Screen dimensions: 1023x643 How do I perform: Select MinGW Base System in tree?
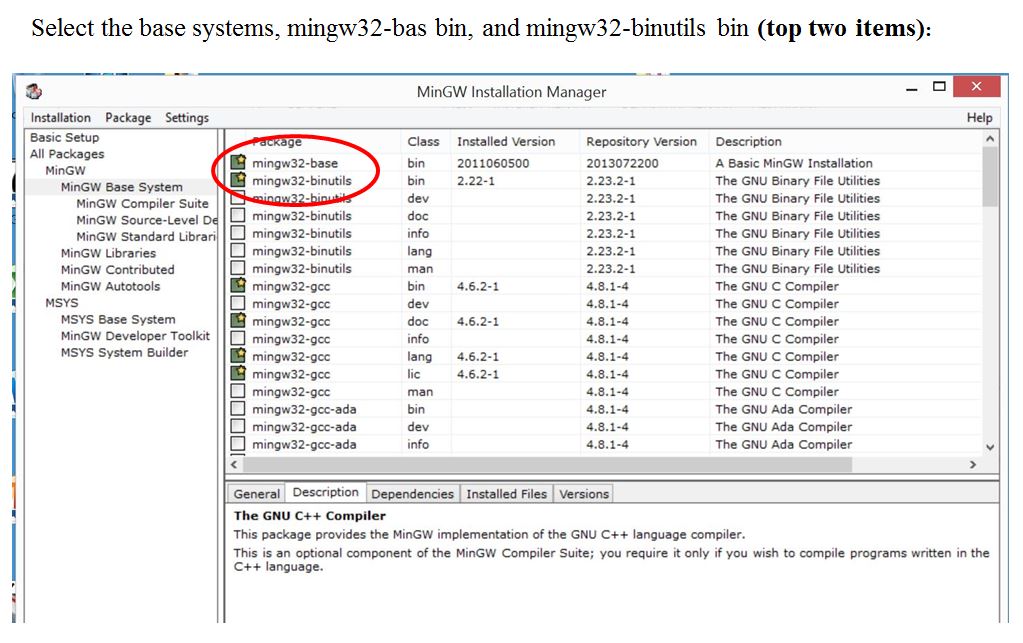[x=121, y=187]
